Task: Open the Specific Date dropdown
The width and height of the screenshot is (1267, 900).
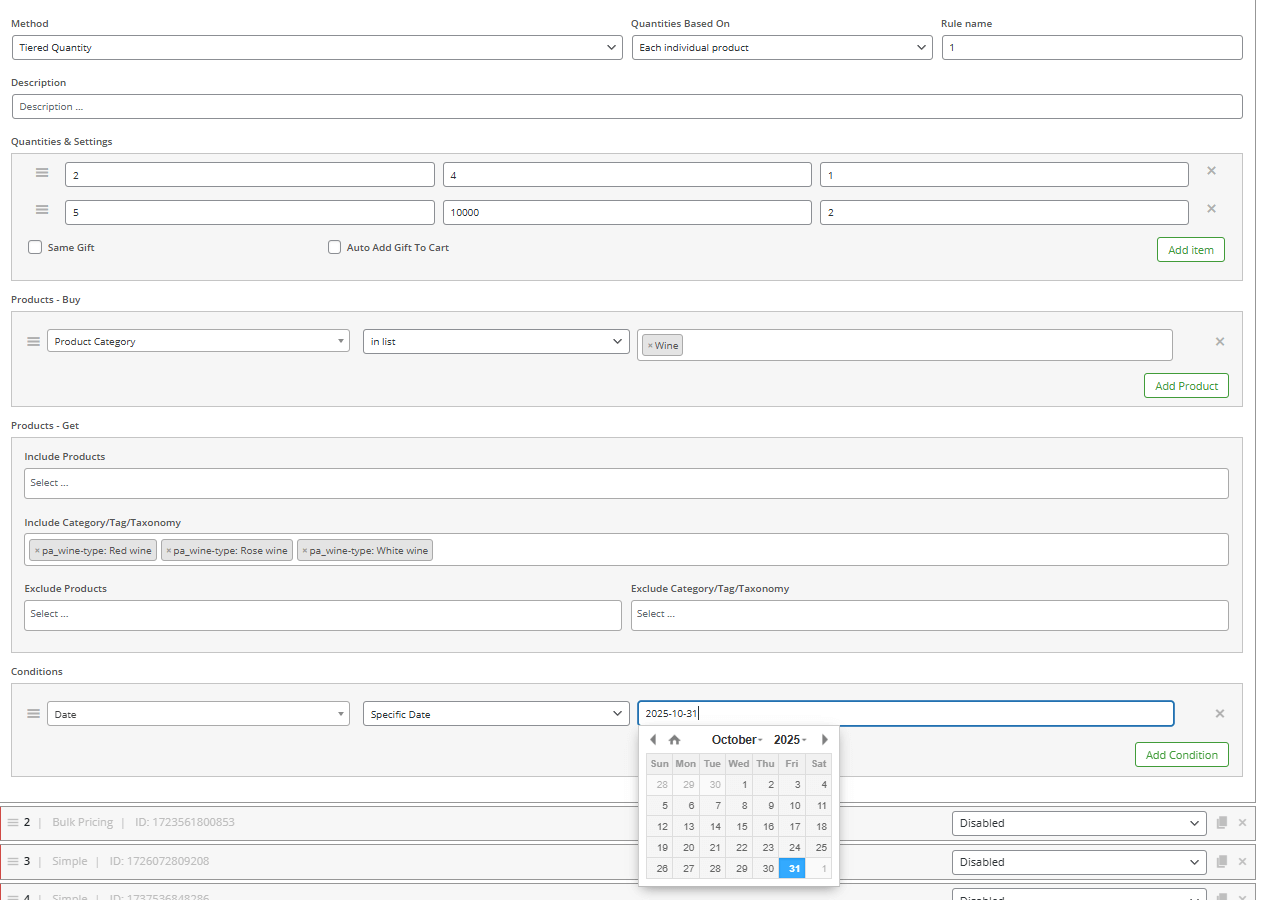Action: coord(496,714)
